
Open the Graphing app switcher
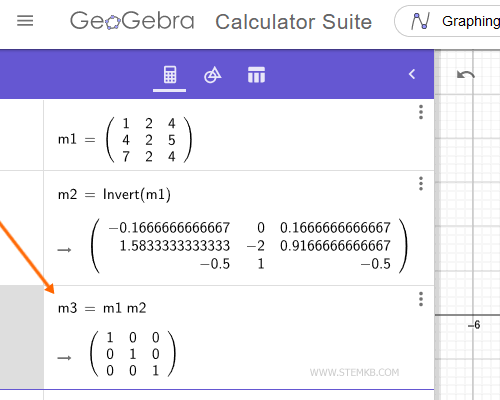[448, 21]
